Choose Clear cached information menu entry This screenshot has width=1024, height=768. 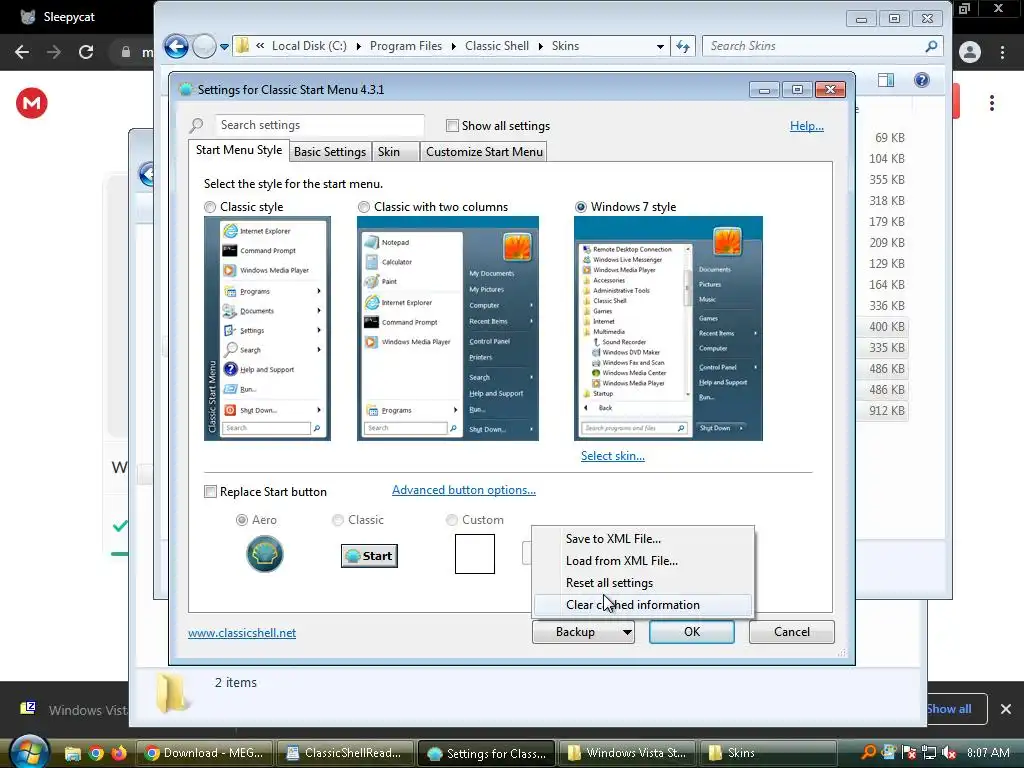[x=643, y=605]
